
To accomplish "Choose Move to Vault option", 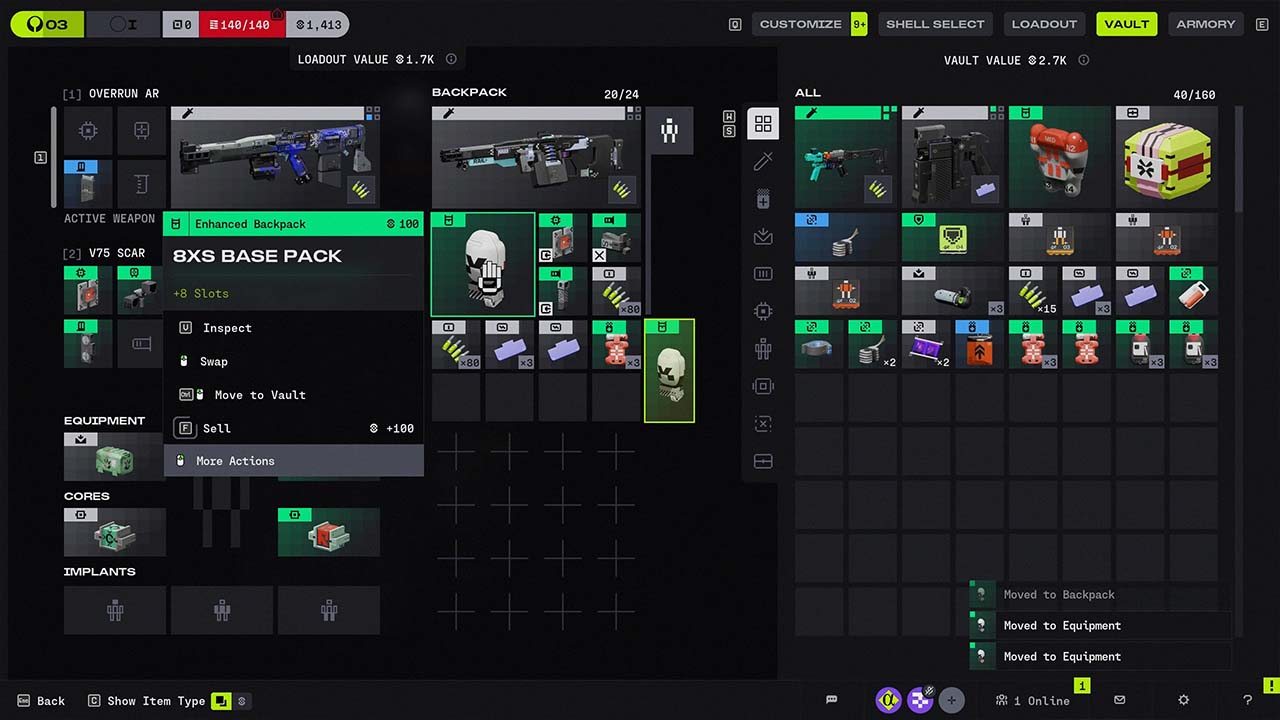I will tap(293, 395).
